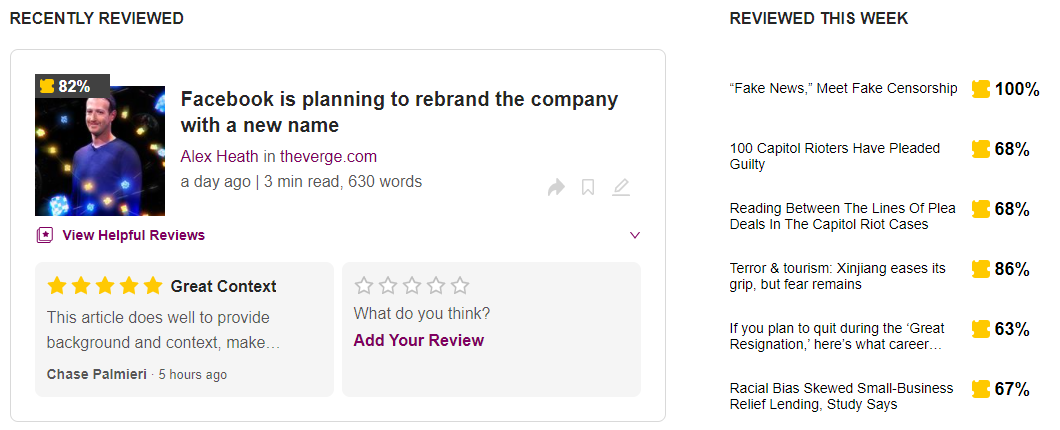Bookmark the Facebook rebrand article

click(x=588, y=187)
